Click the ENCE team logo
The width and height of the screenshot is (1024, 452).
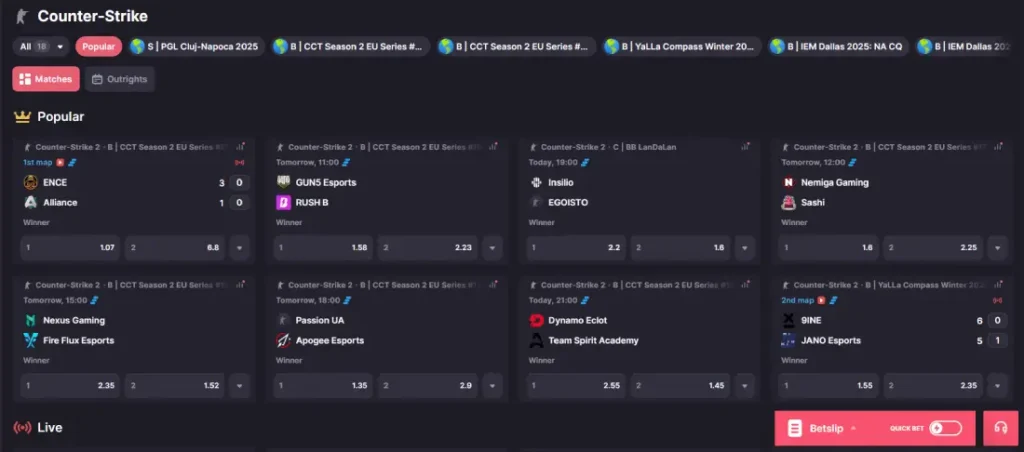coord(31,182)
